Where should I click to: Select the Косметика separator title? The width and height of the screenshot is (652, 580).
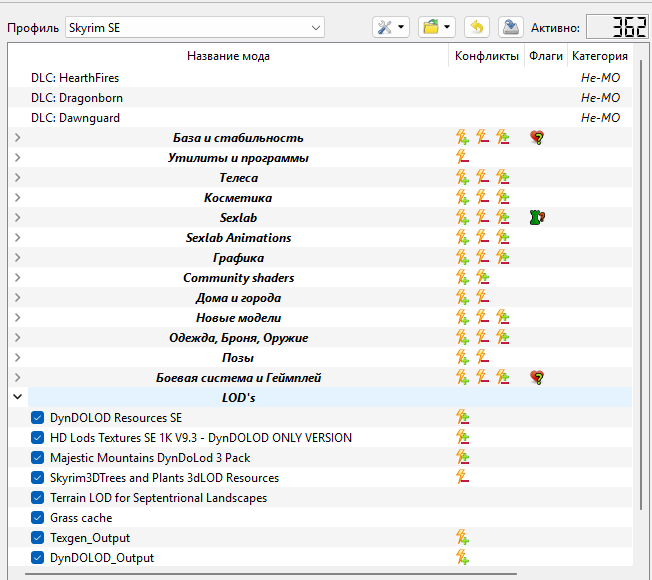click(x=238, y=198)
